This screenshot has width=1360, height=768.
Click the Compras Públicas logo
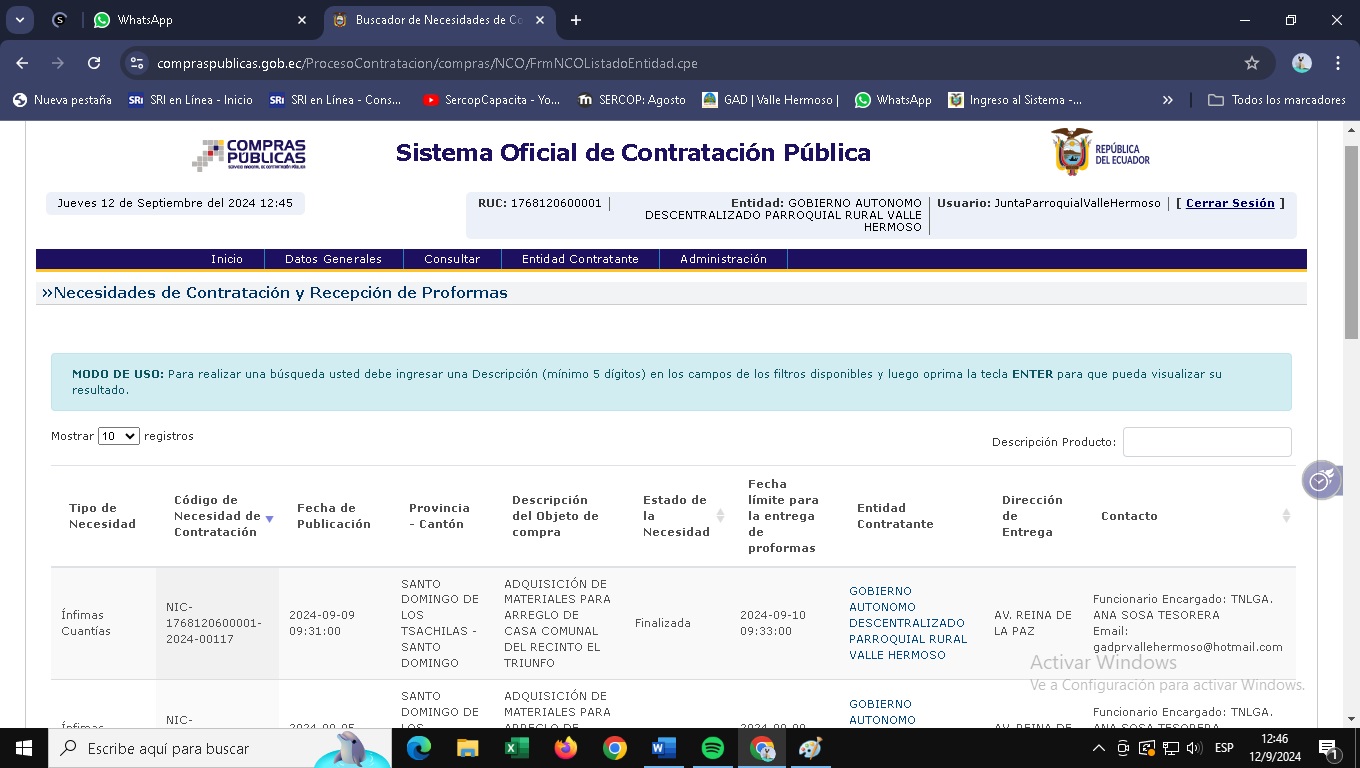point(249,154)
